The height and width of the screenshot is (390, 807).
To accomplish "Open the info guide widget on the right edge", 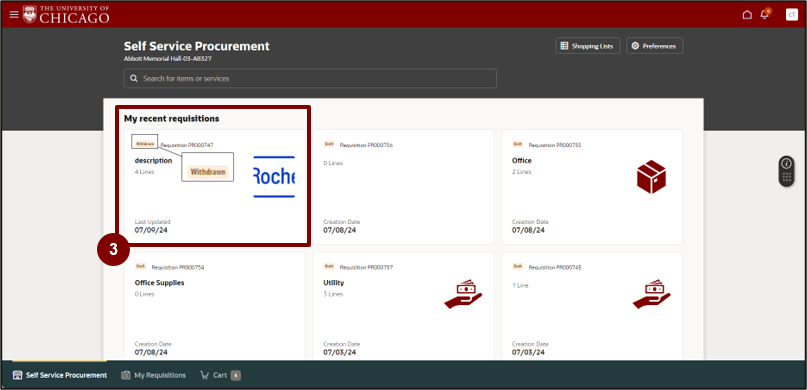I will tap(786, 171).
